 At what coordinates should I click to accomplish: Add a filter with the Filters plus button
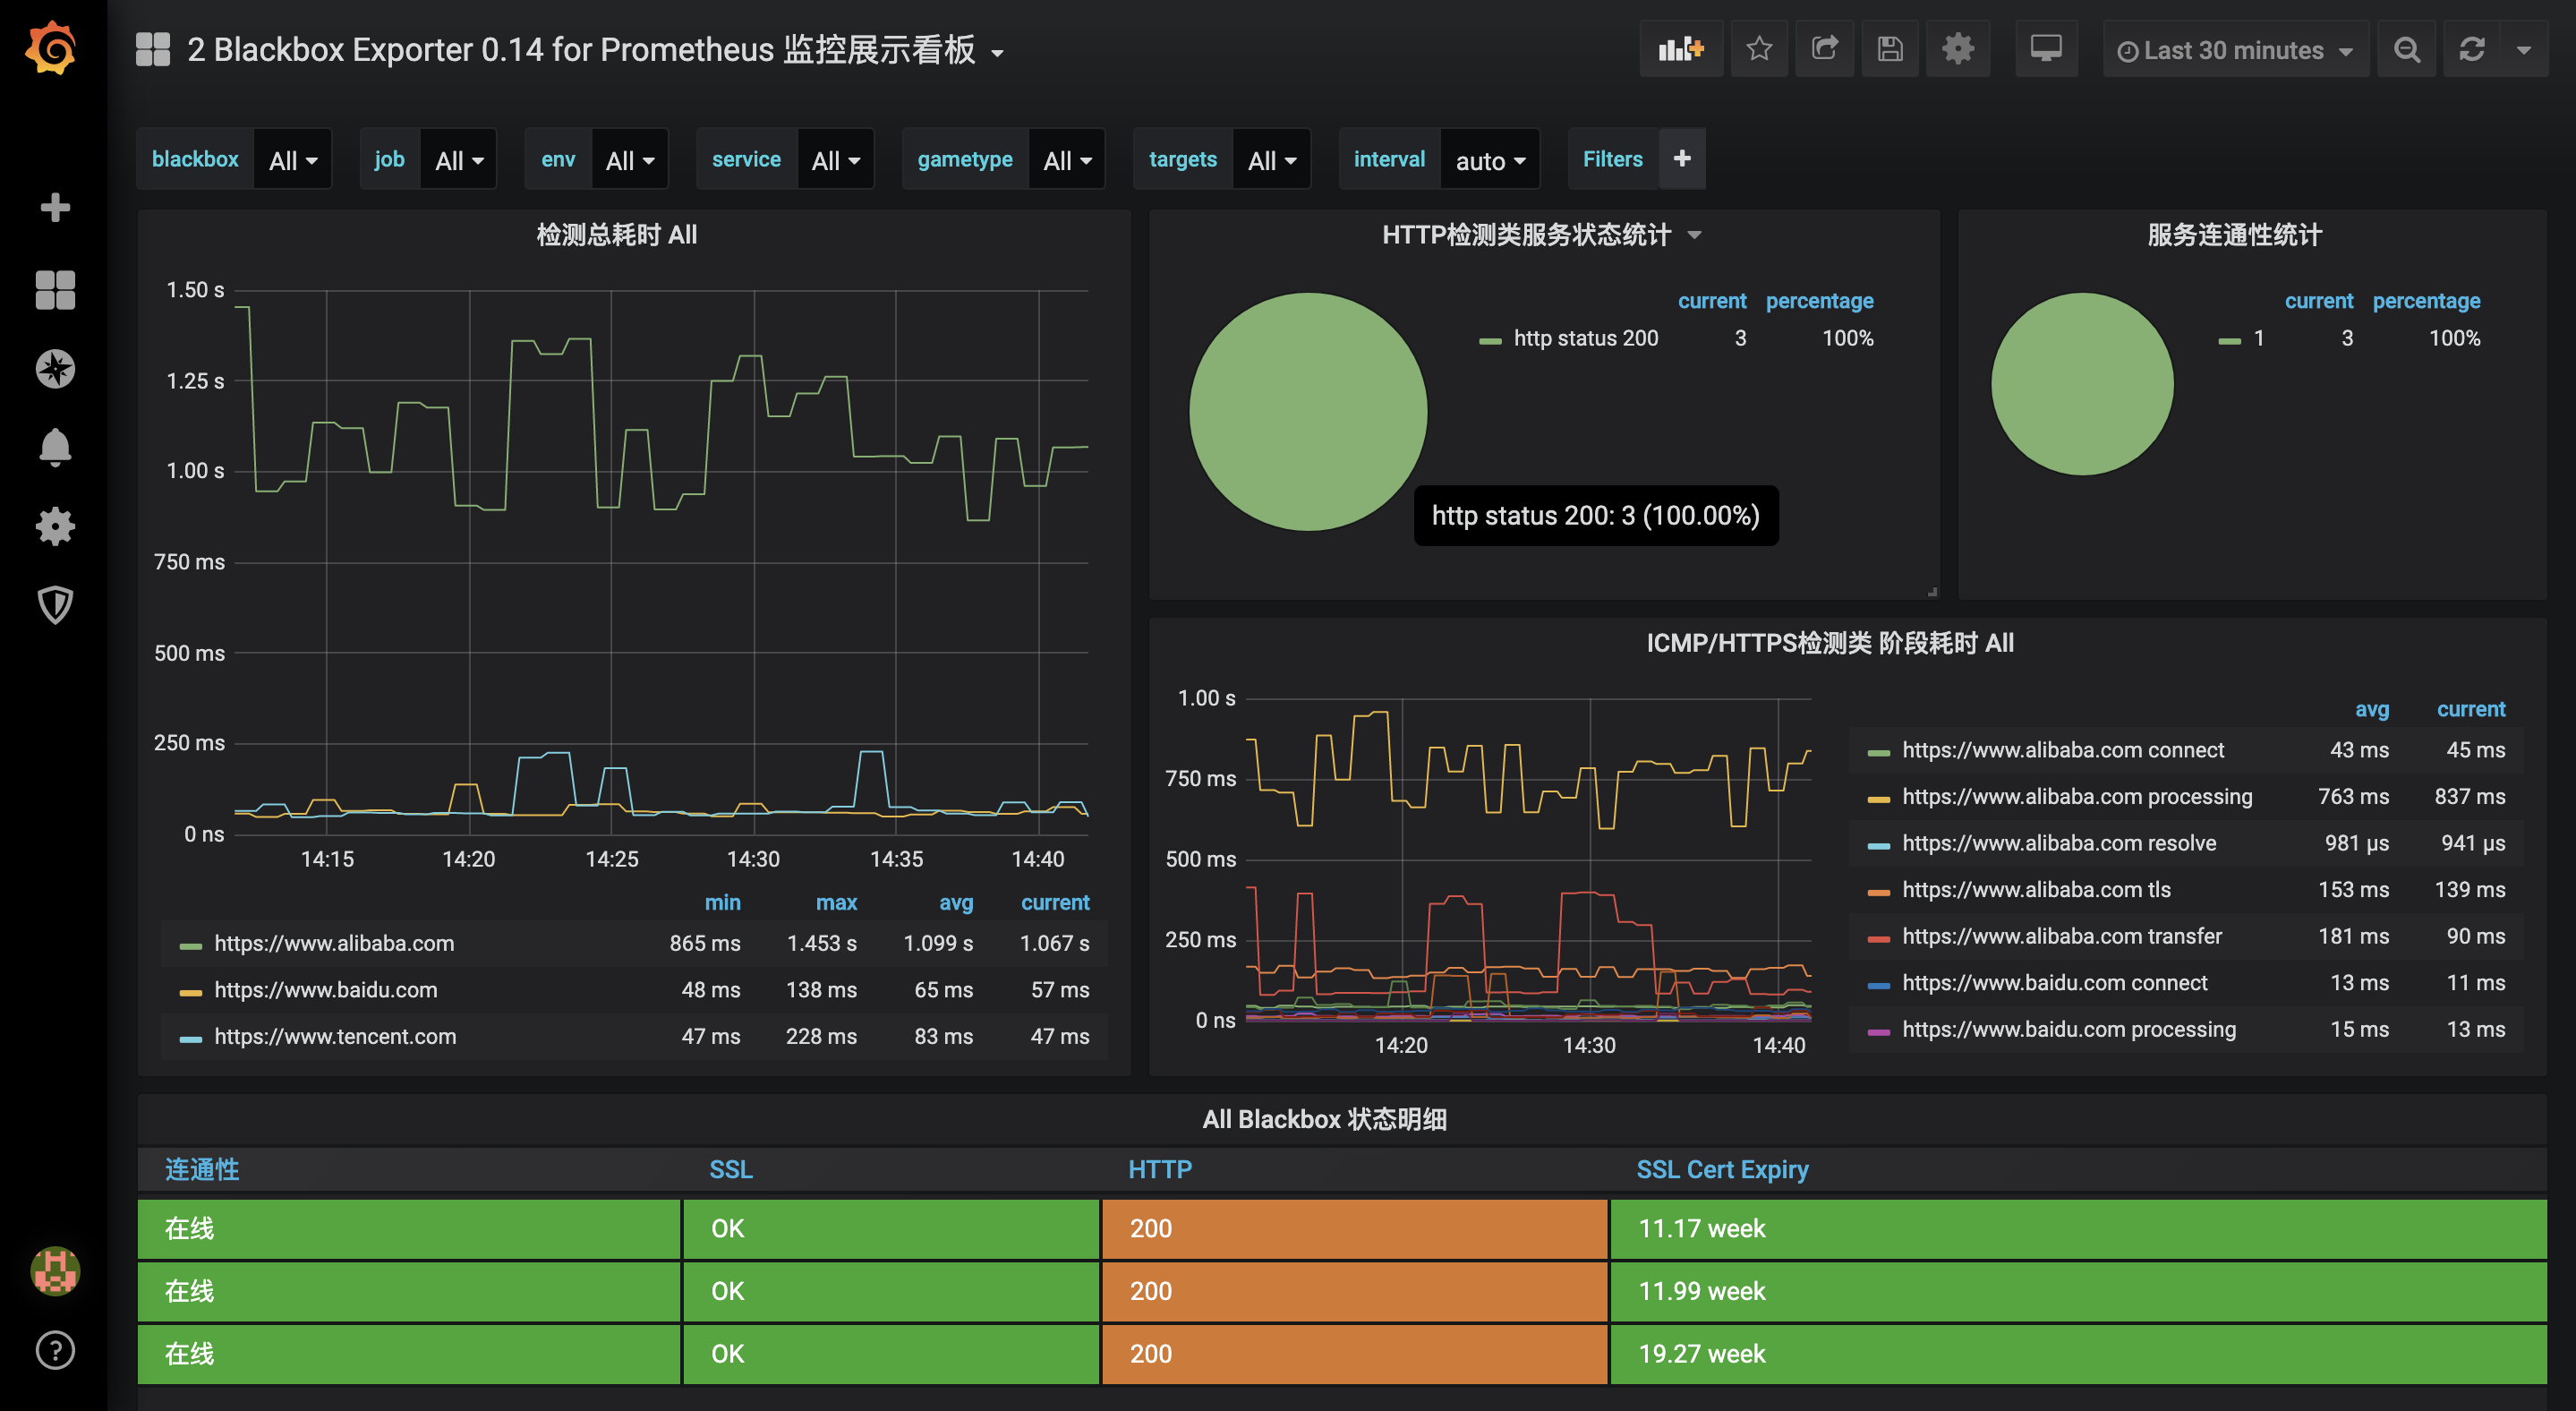[x=1682, y=158]
